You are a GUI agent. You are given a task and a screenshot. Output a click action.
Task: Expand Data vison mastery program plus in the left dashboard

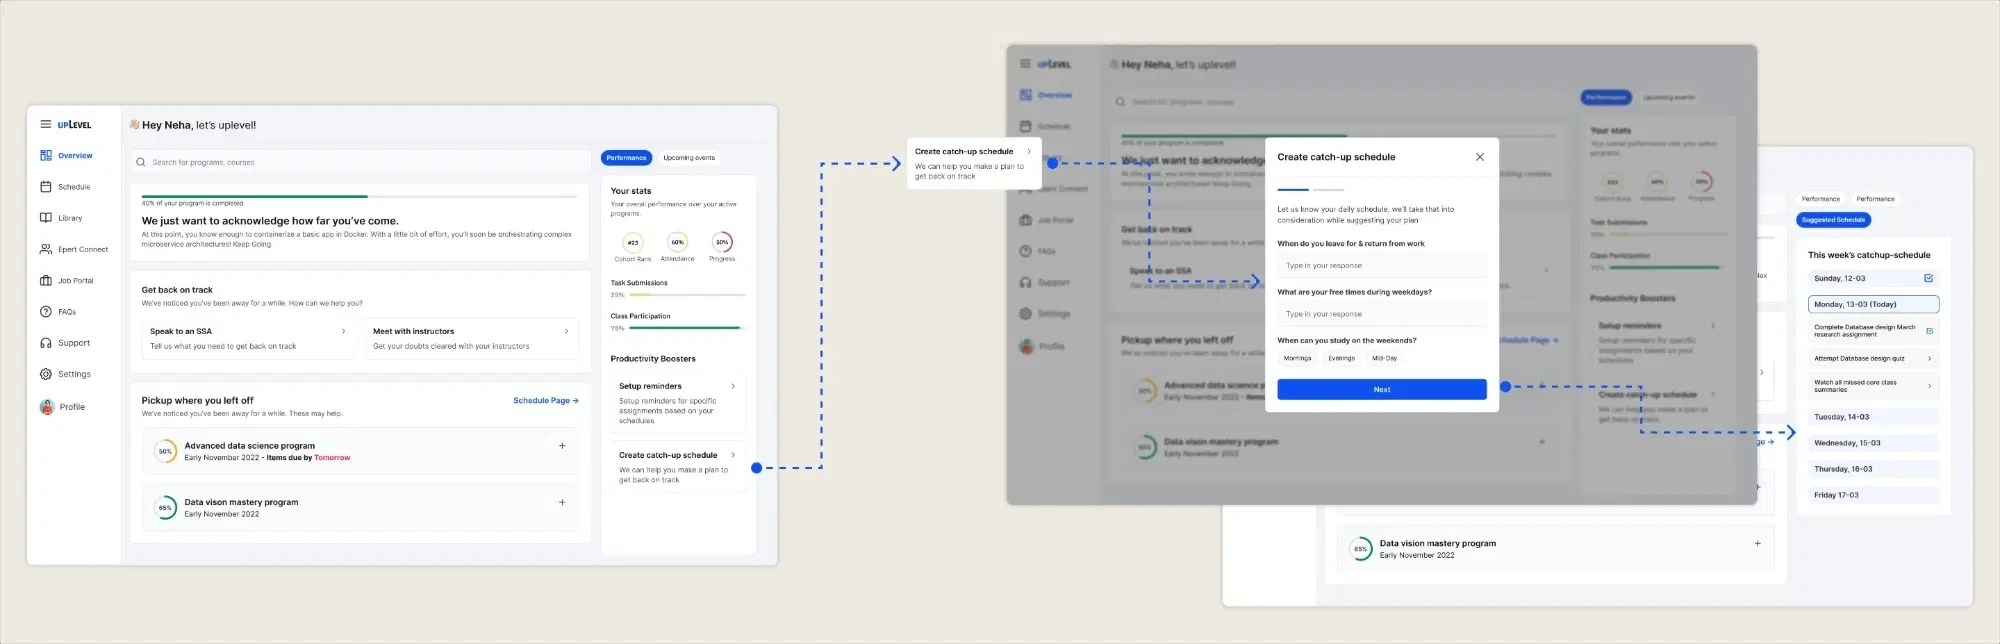(x=562, y=502)
